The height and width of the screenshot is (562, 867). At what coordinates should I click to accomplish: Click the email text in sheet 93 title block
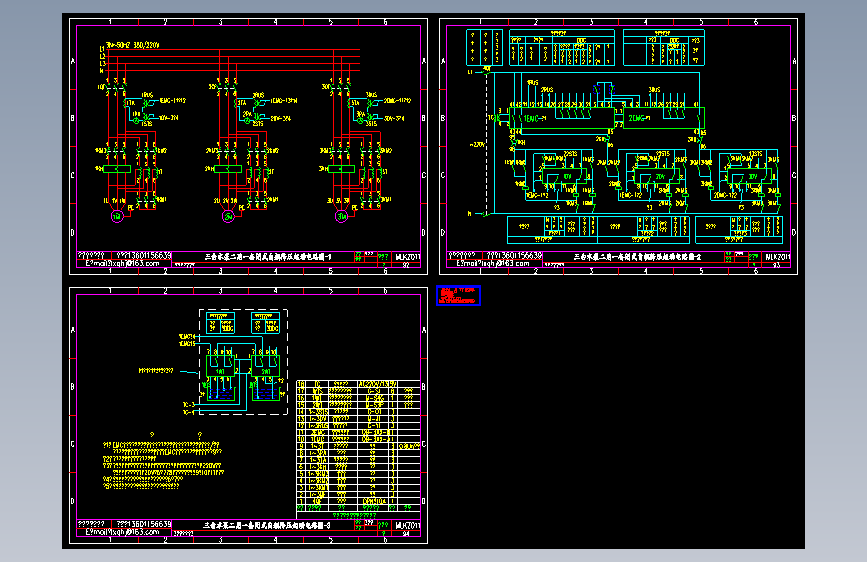(493, 263)
